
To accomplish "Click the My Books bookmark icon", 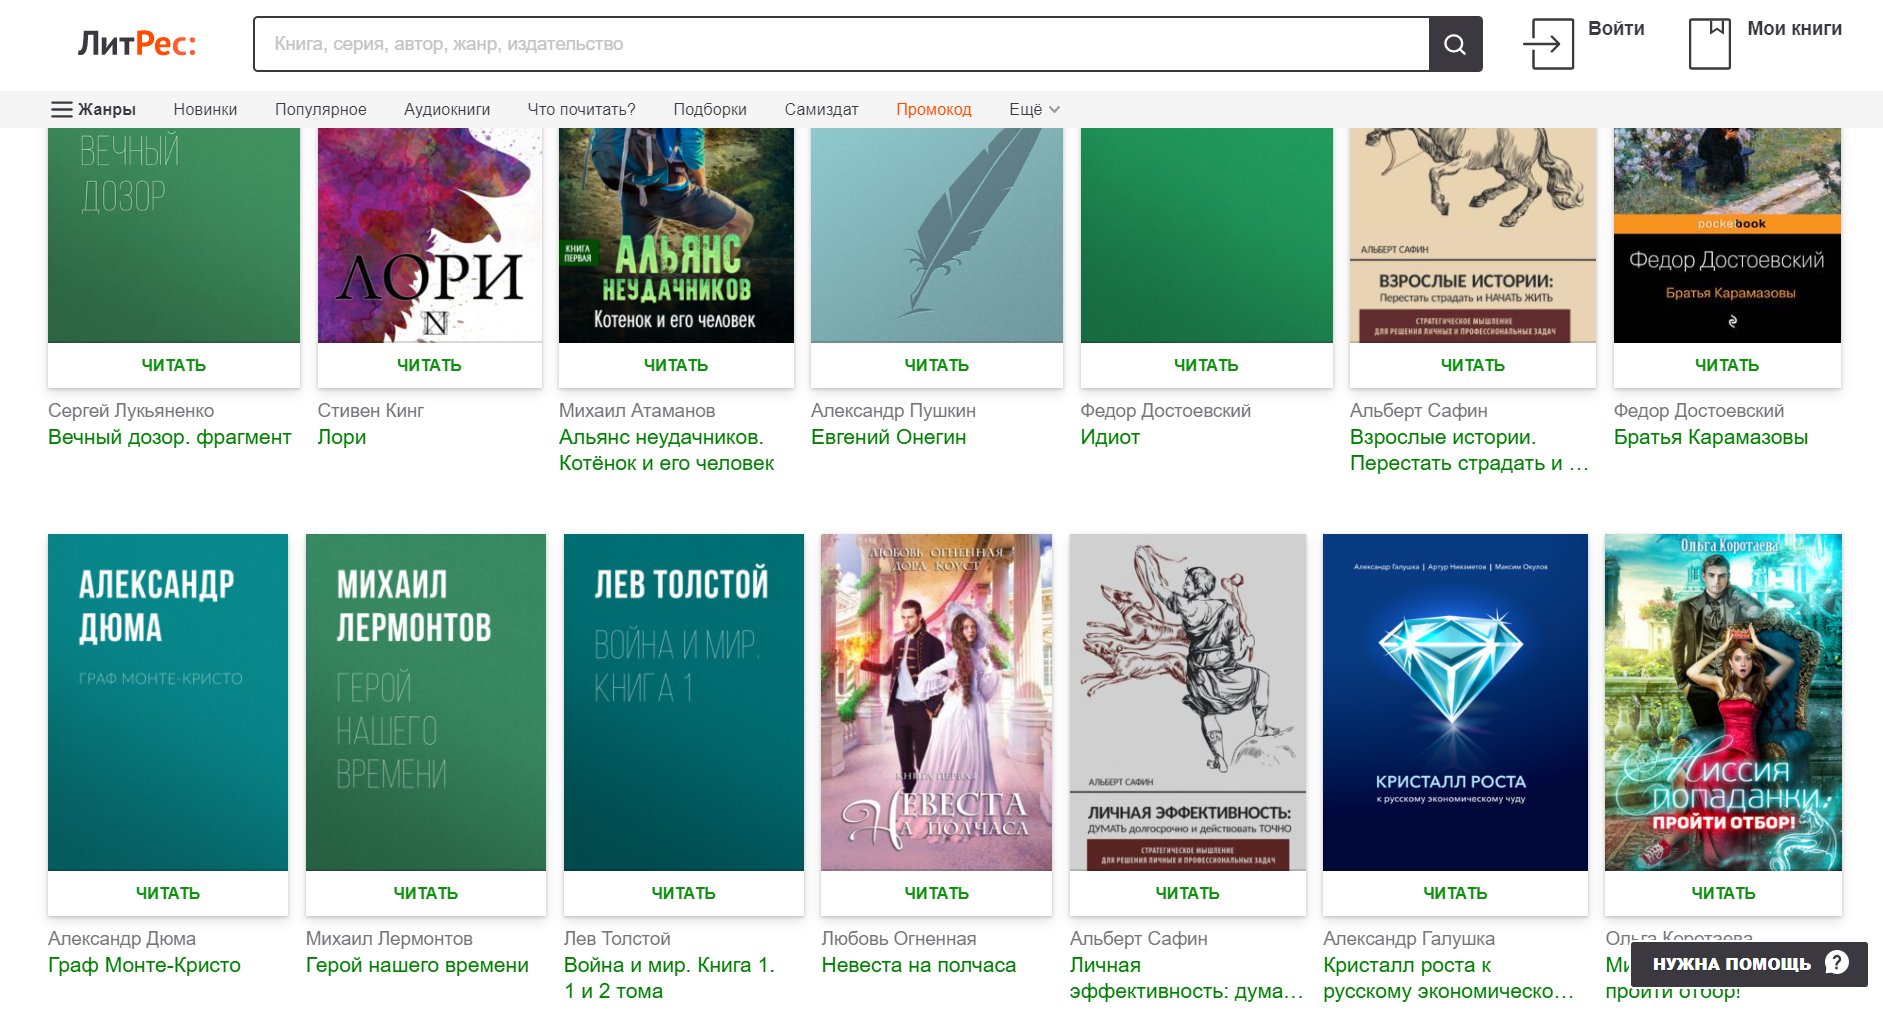I will 1709,44.
